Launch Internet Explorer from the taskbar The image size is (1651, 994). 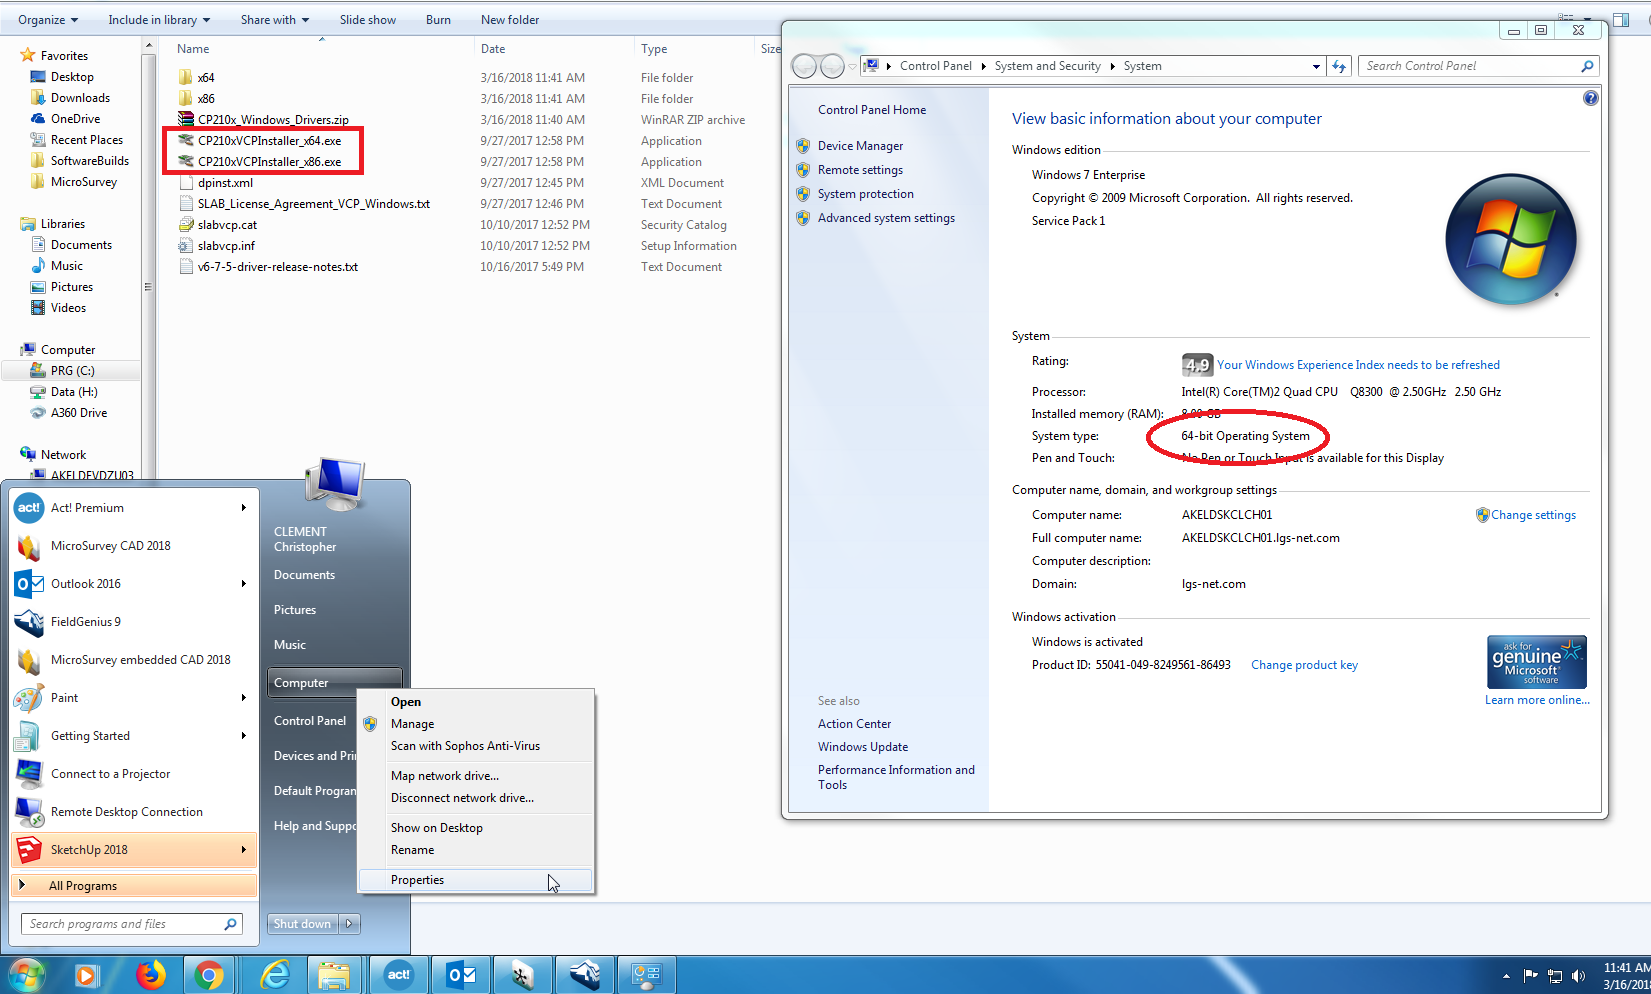[274, 974]
